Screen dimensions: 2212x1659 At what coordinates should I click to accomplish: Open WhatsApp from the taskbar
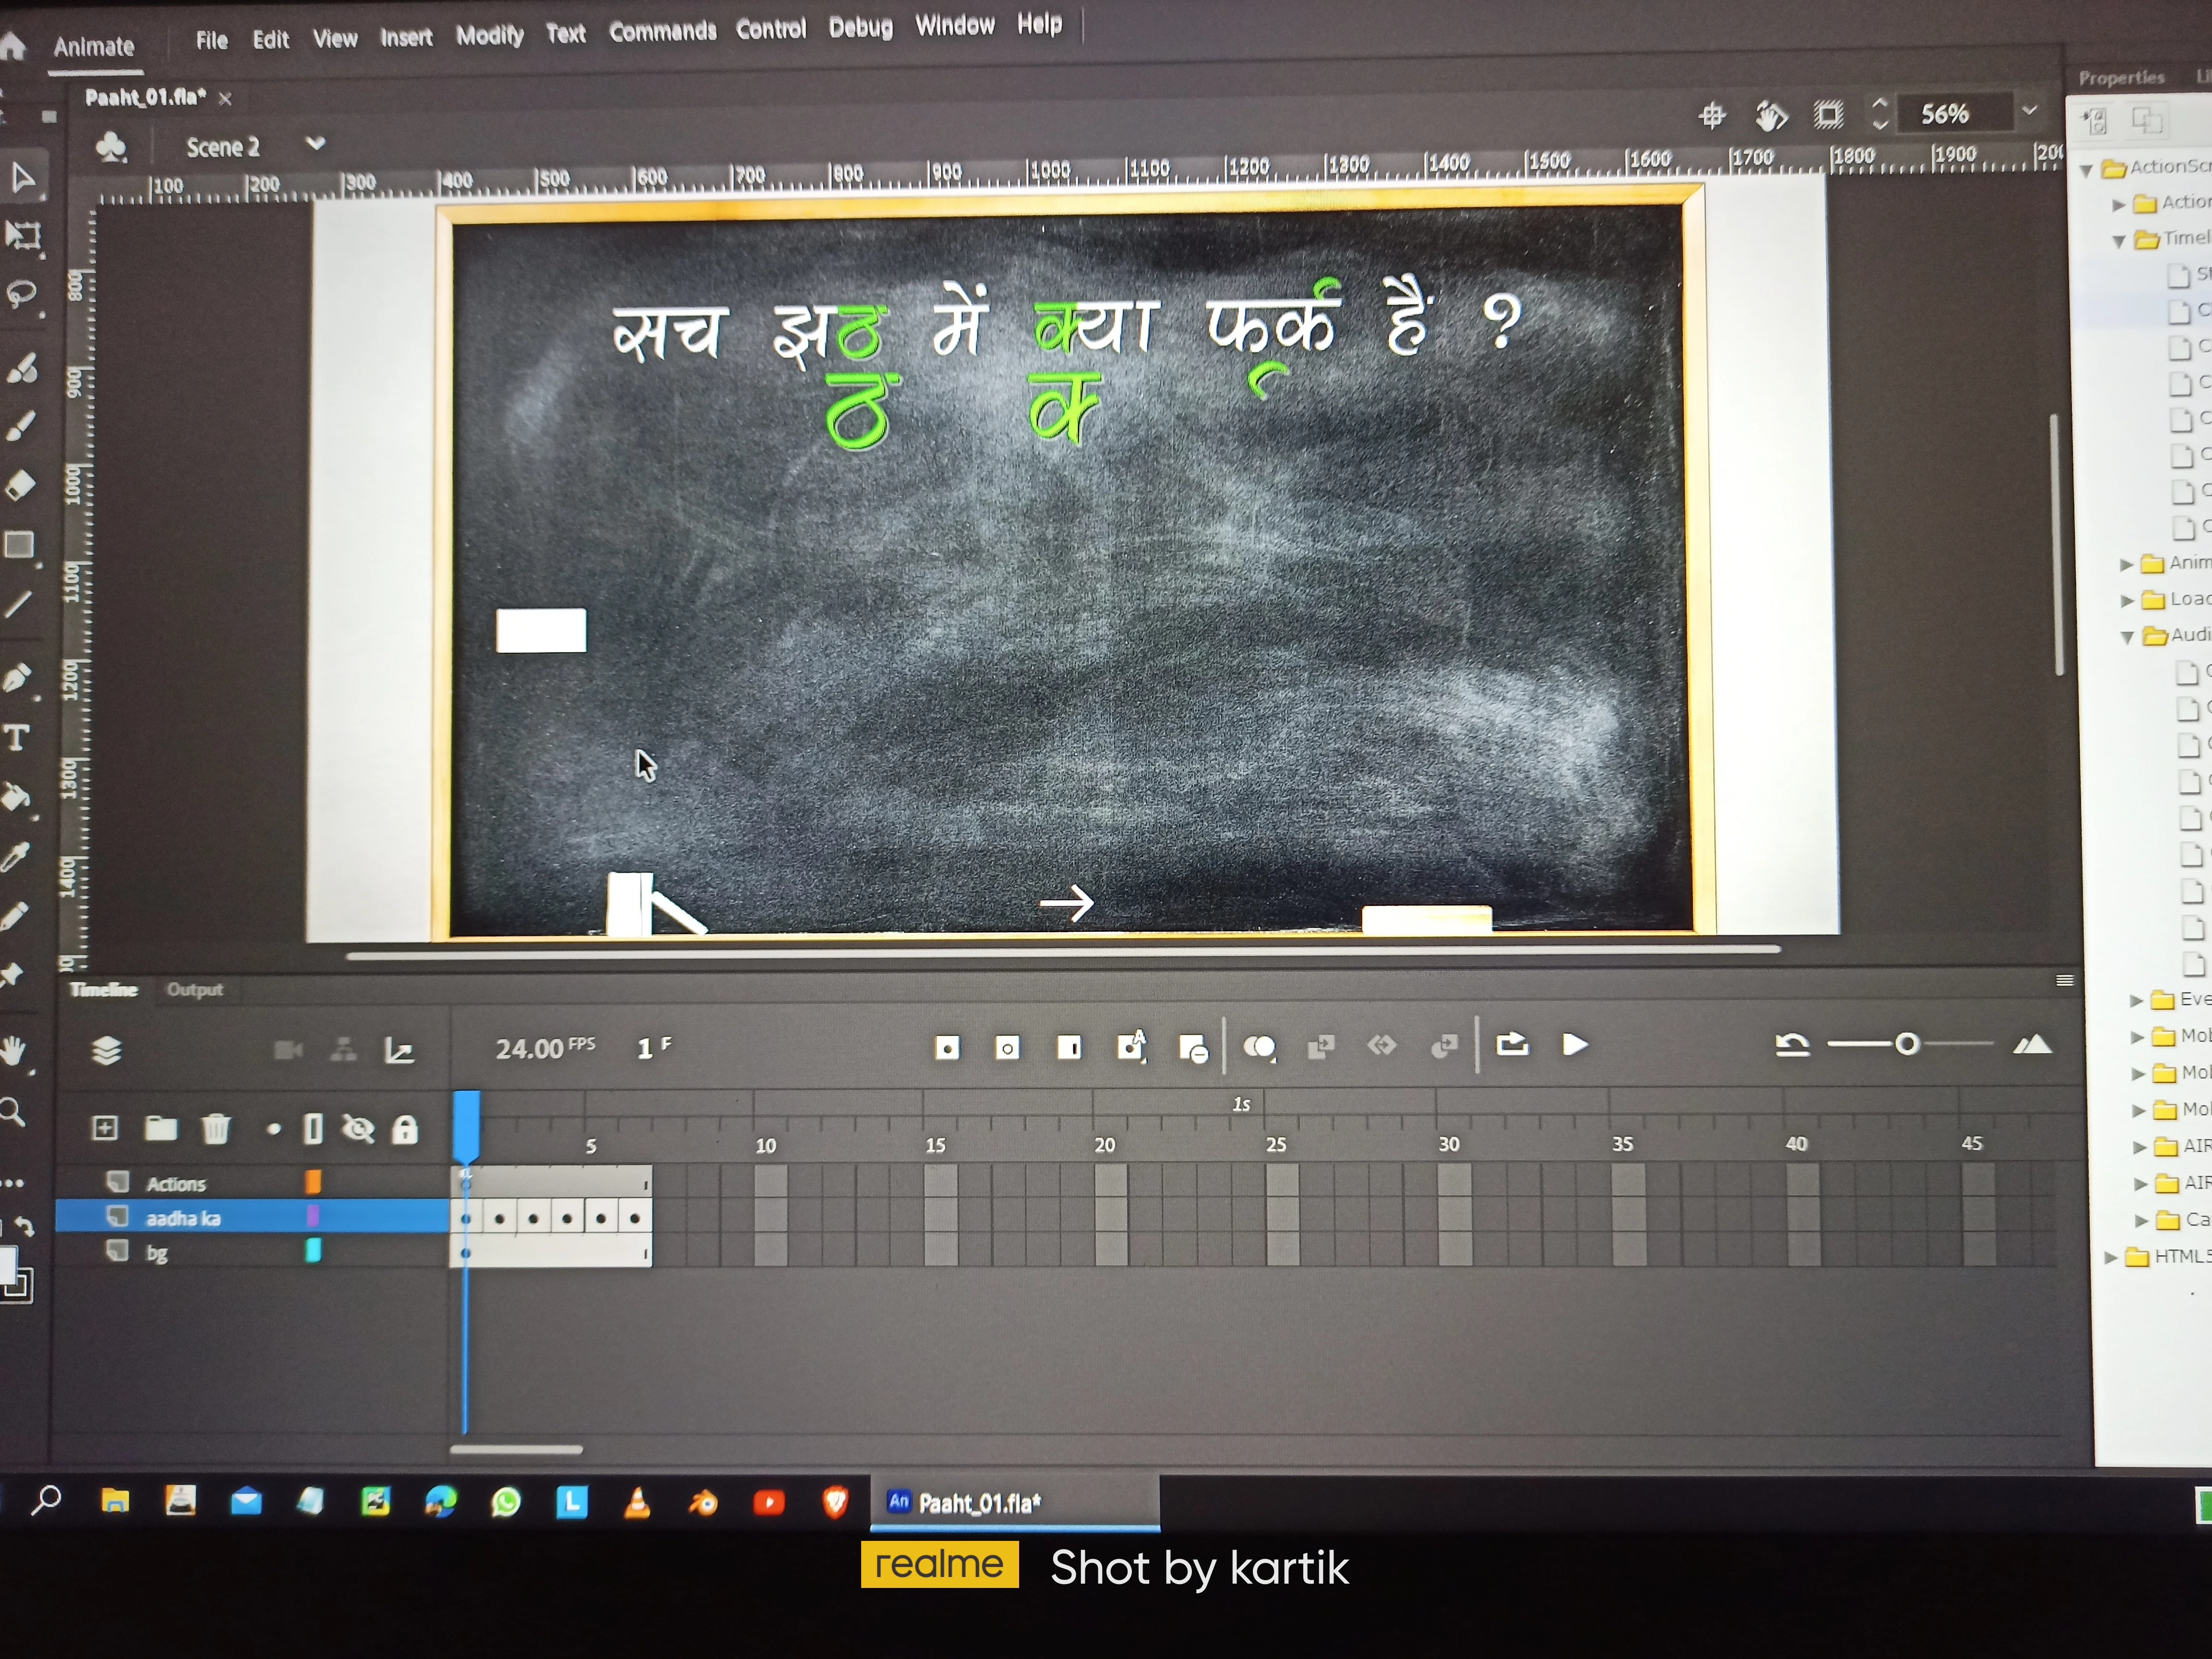[x=506, y=1501]
